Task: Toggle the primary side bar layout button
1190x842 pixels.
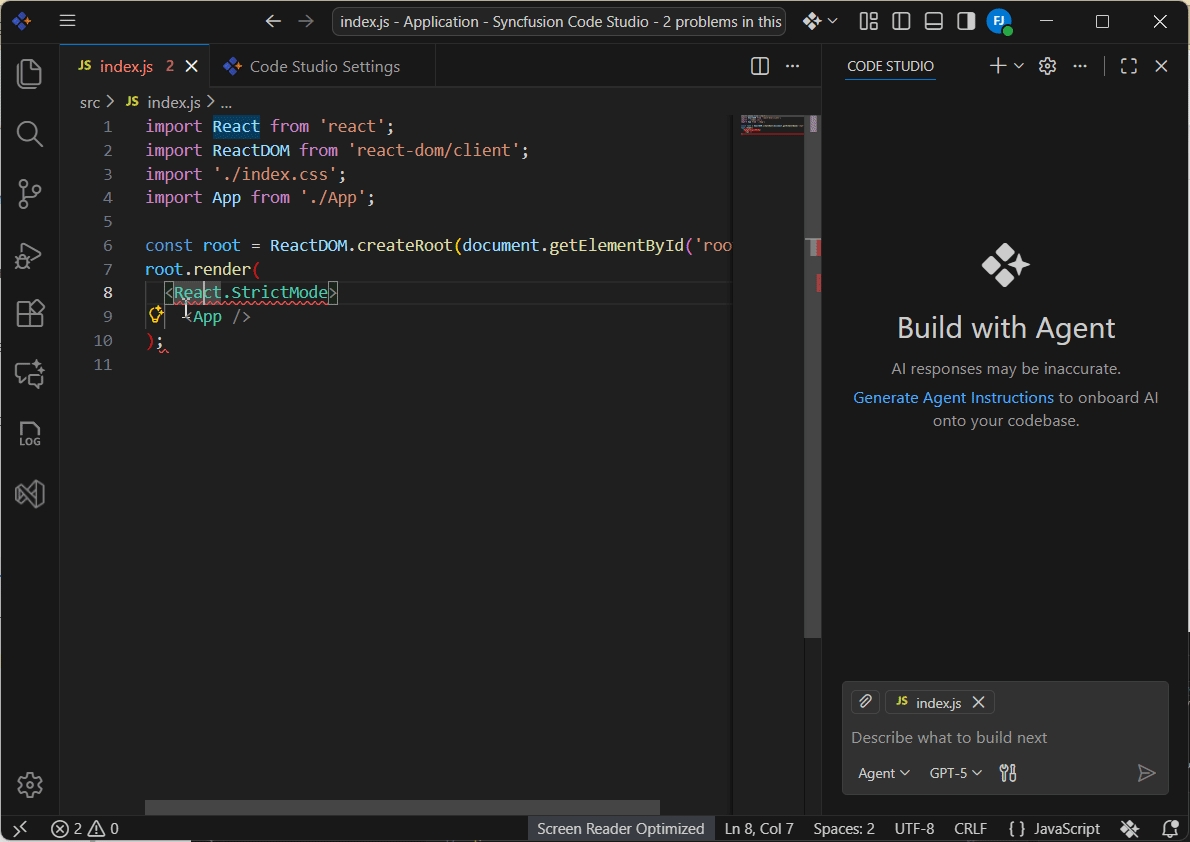Action: pyautogui.click(x=901, y=21)
